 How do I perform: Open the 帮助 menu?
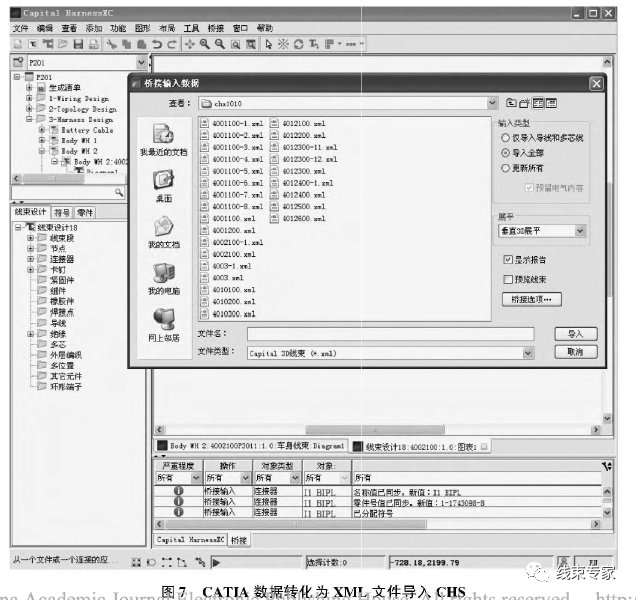point(264,28)
